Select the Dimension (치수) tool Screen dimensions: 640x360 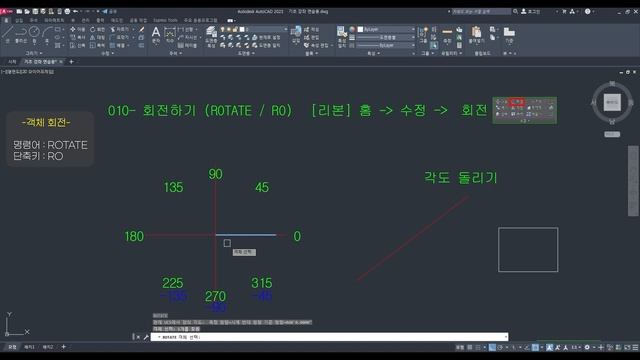point(170,34)
